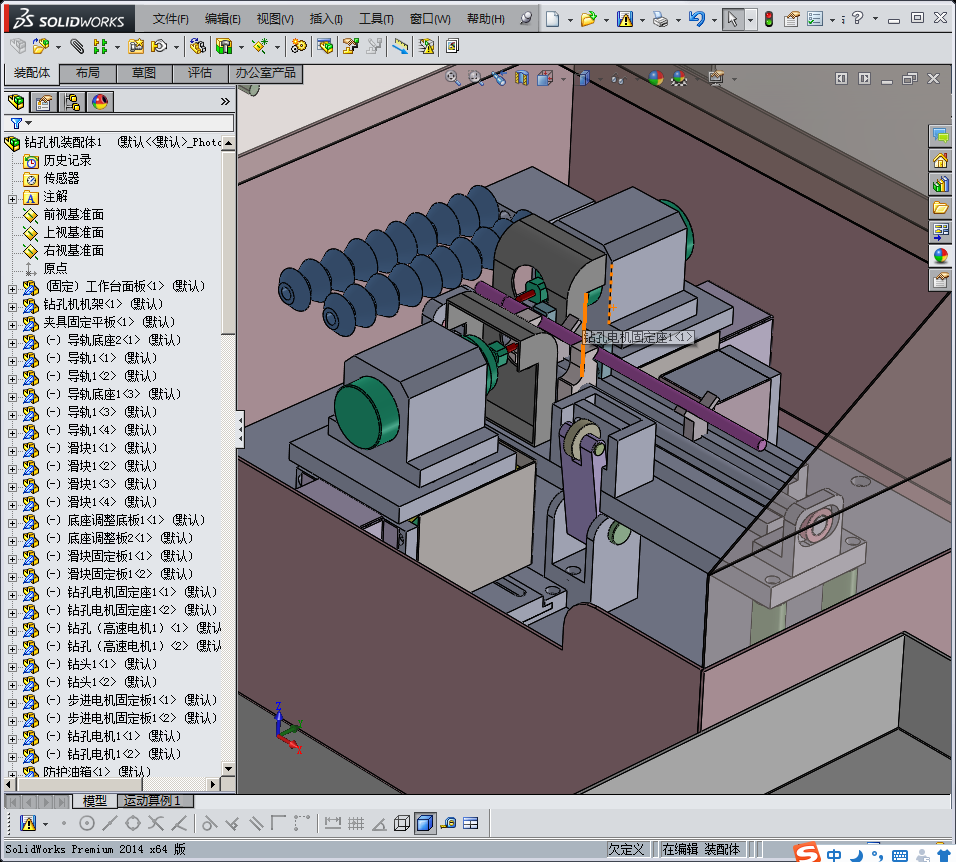Click the New Motion Study gear icon

click(299, 46)
